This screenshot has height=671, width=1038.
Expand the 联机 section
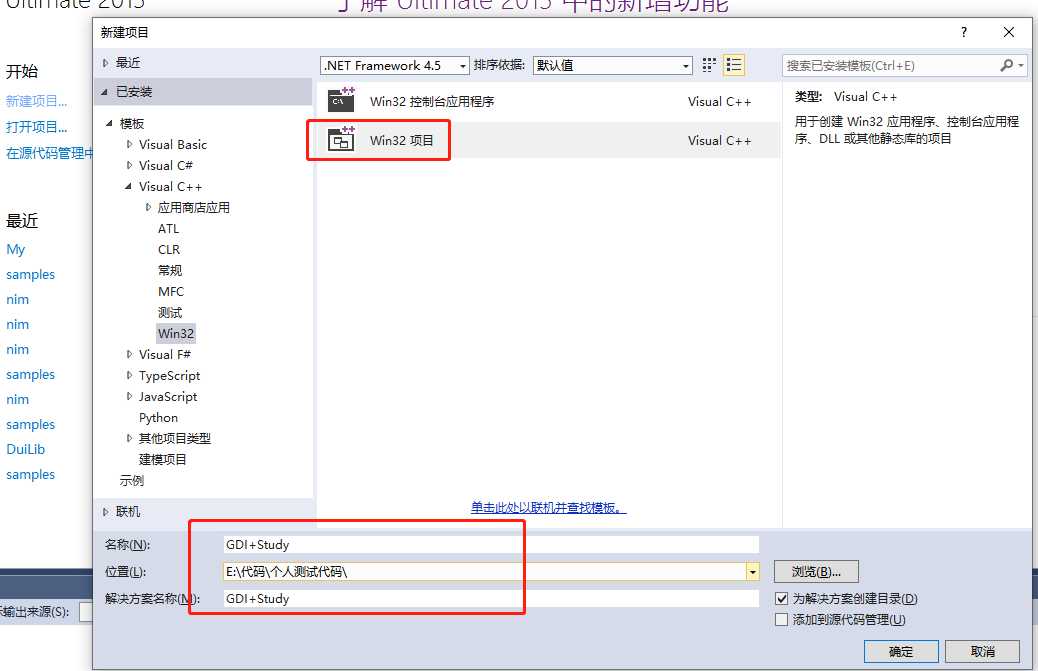point(105,512)
